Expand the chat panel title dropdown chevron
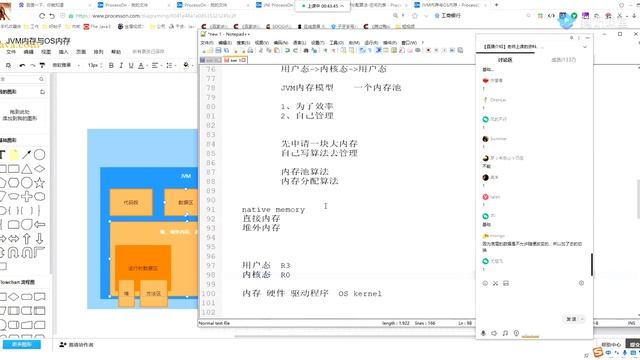Screen dimensions: 640x360 (584, 47)
